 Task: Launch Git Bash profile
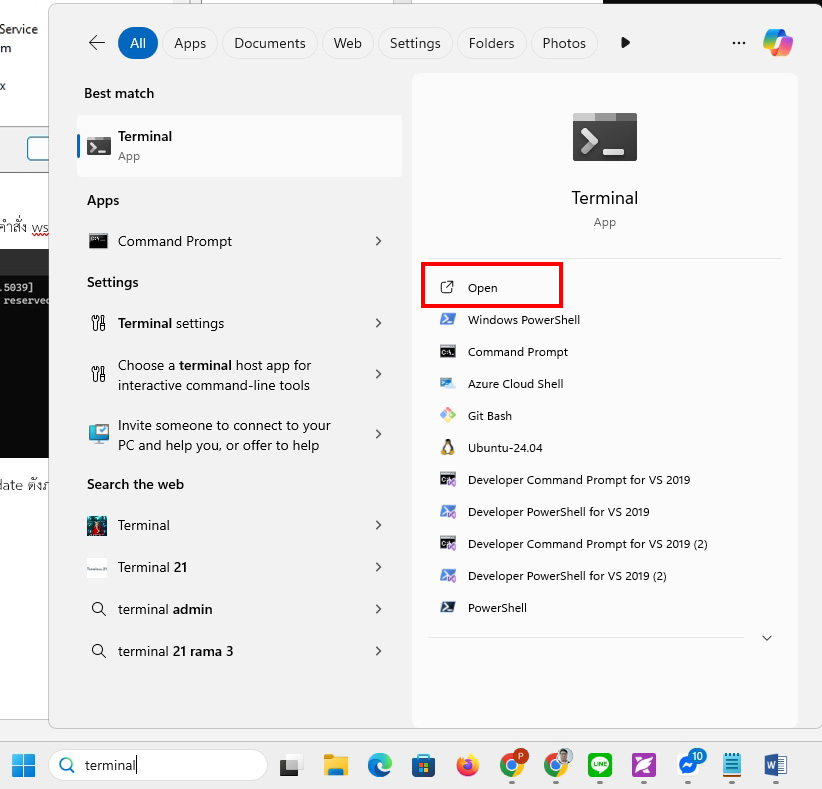tap(604, 416)
